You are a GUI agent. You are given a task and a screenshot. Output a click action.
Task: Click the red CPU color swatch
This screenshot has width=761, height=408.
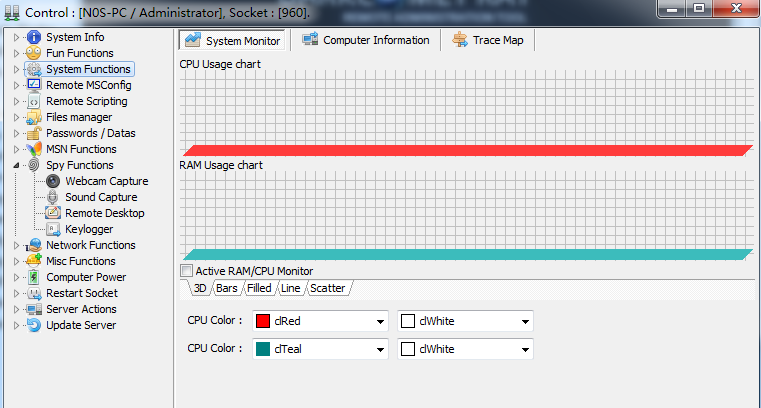264,322
